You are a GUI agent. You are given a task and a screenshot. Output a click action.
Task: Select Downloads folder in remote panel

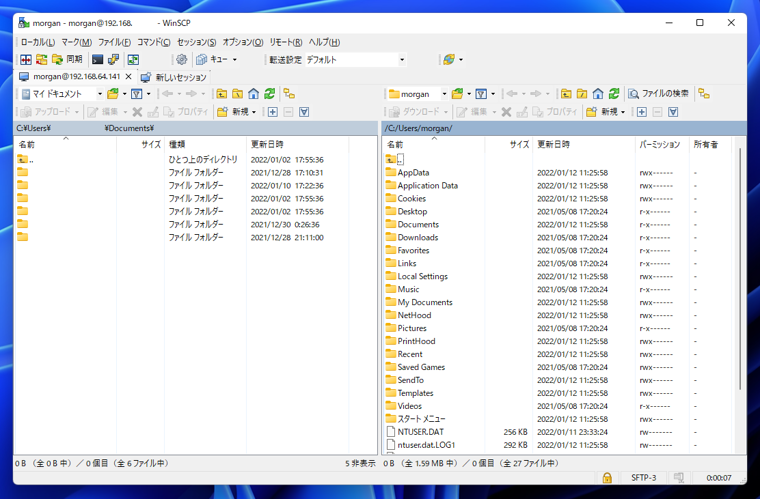coord(417,237)
